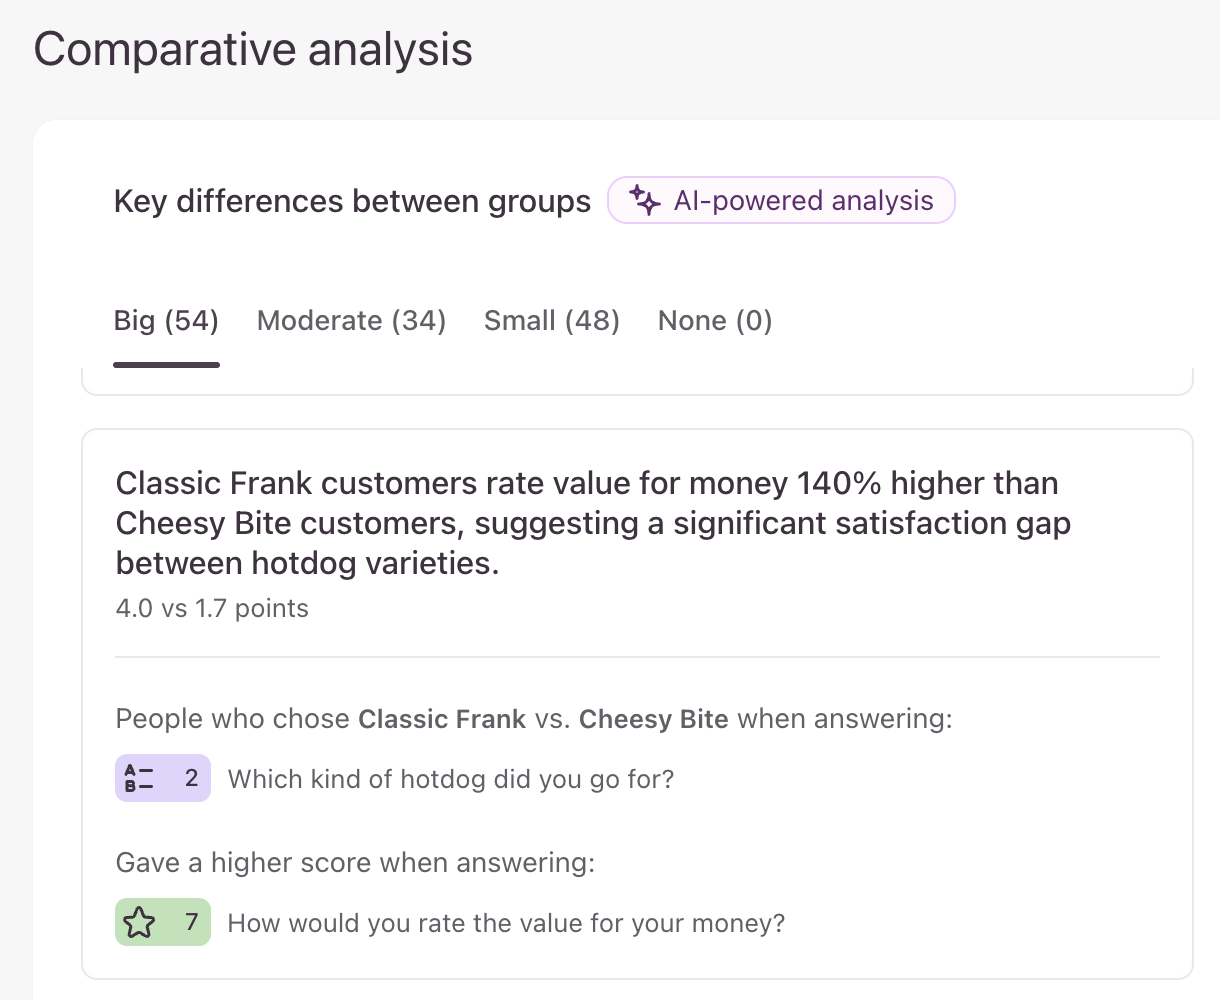1220x1000 pixels.
Task: Select the None (0) tab
Action: [715, 321]
